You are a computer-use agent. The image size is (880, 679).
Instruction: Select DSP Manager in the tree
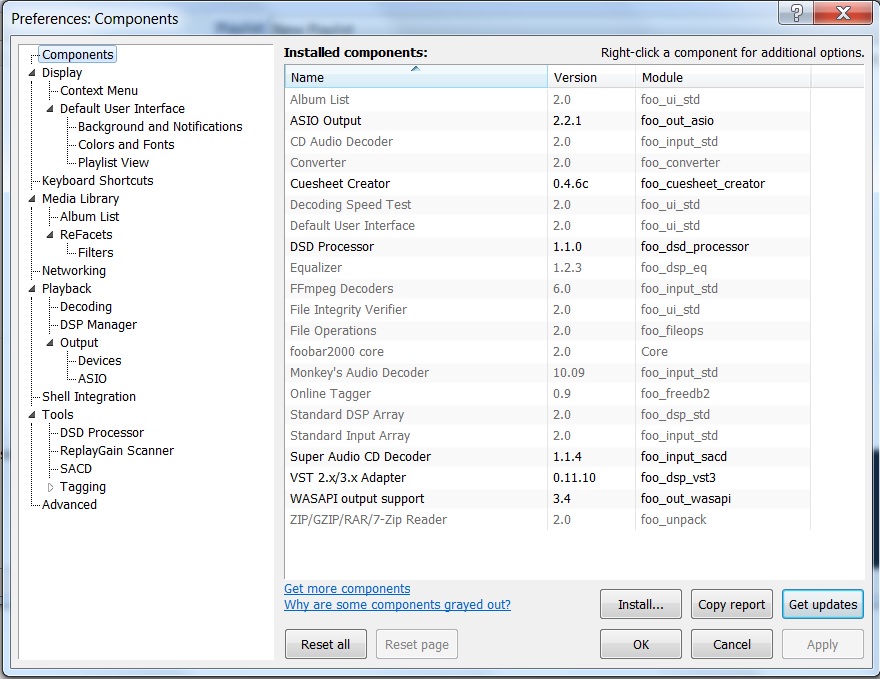[x=98, y=325]
